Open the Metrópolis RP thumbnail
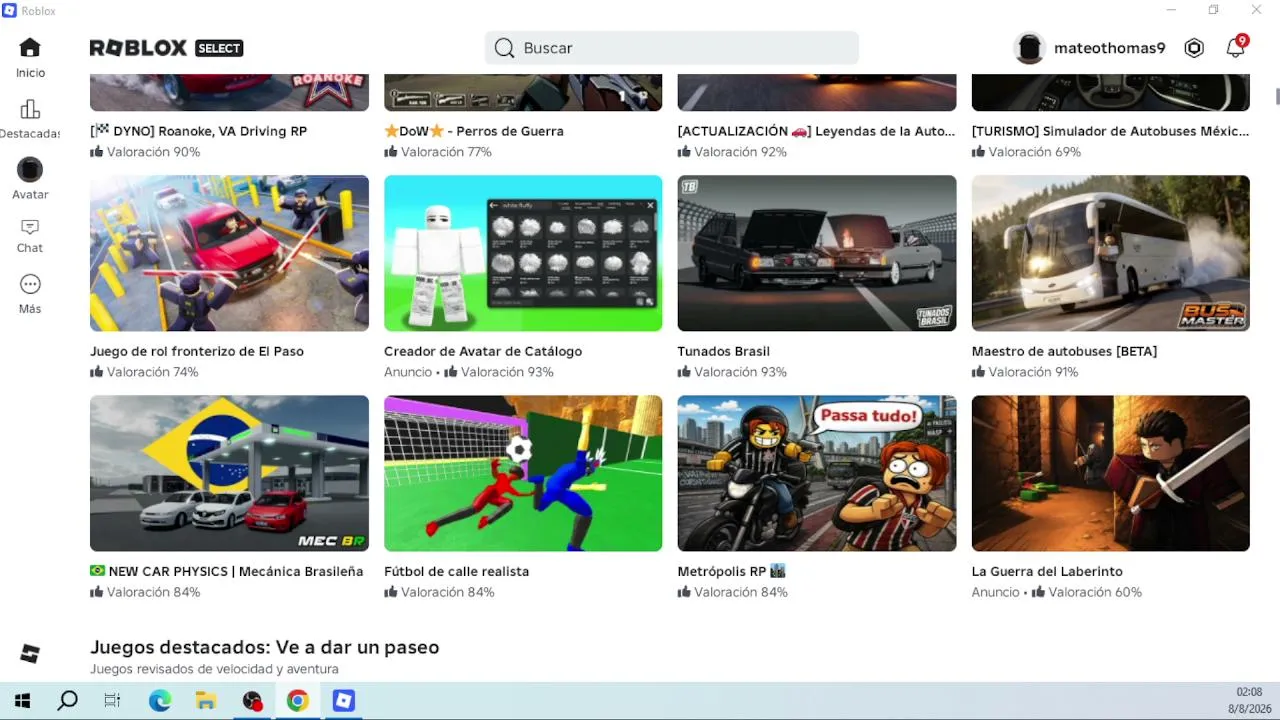The height and width of the screenshot is (720, 1280). point(817,473)
